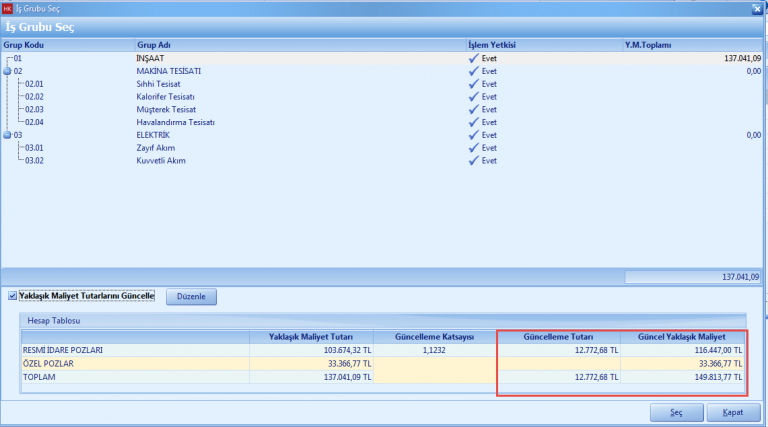This screenshot has width=768, height=427.
Task: Toggle Kuvvetli Akım permission checkmark icon
Action: point(474,160)
